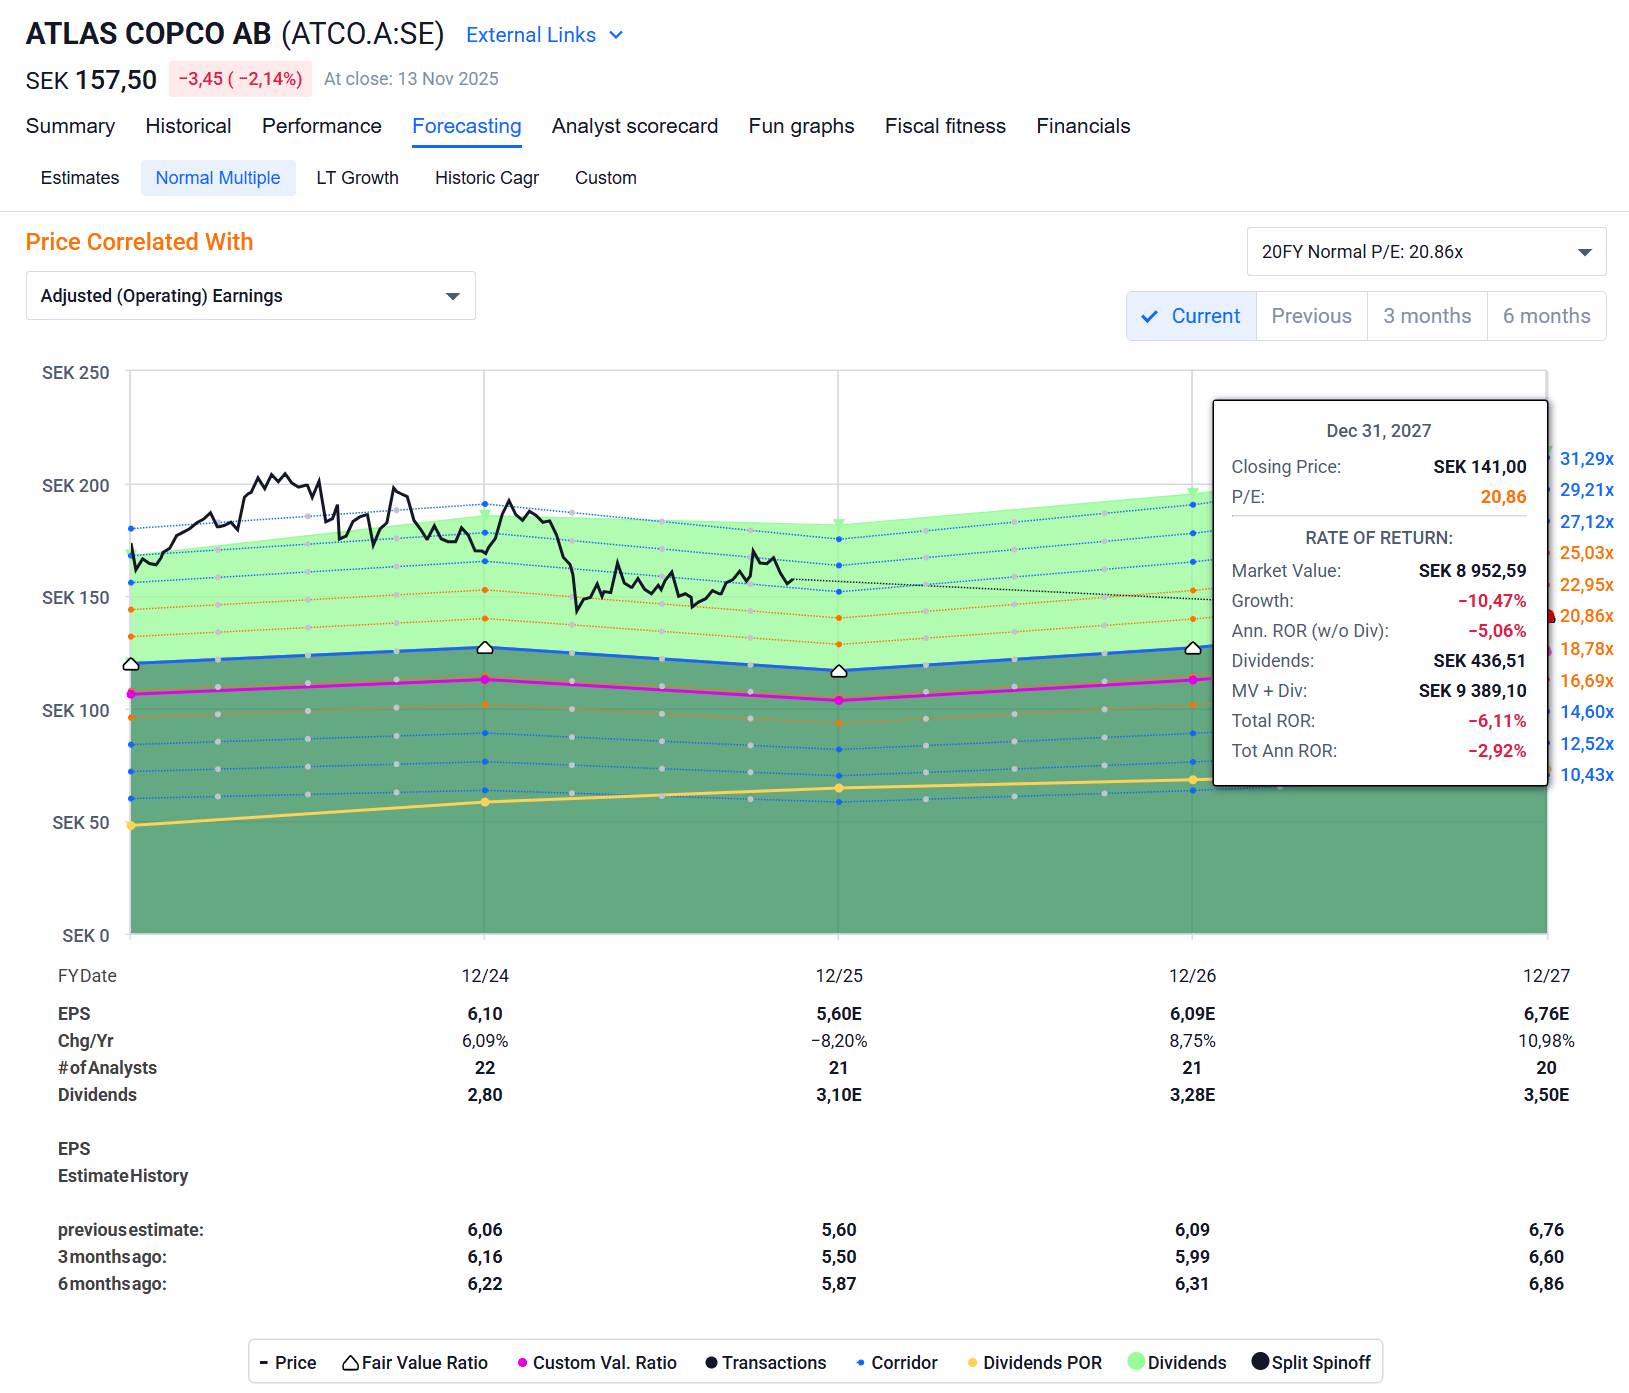Viewport: 1629px width, 1393px height.
Task: Toggle the Price line via its legend icon
Action: pyautogui.click(x=262, y=1362)
